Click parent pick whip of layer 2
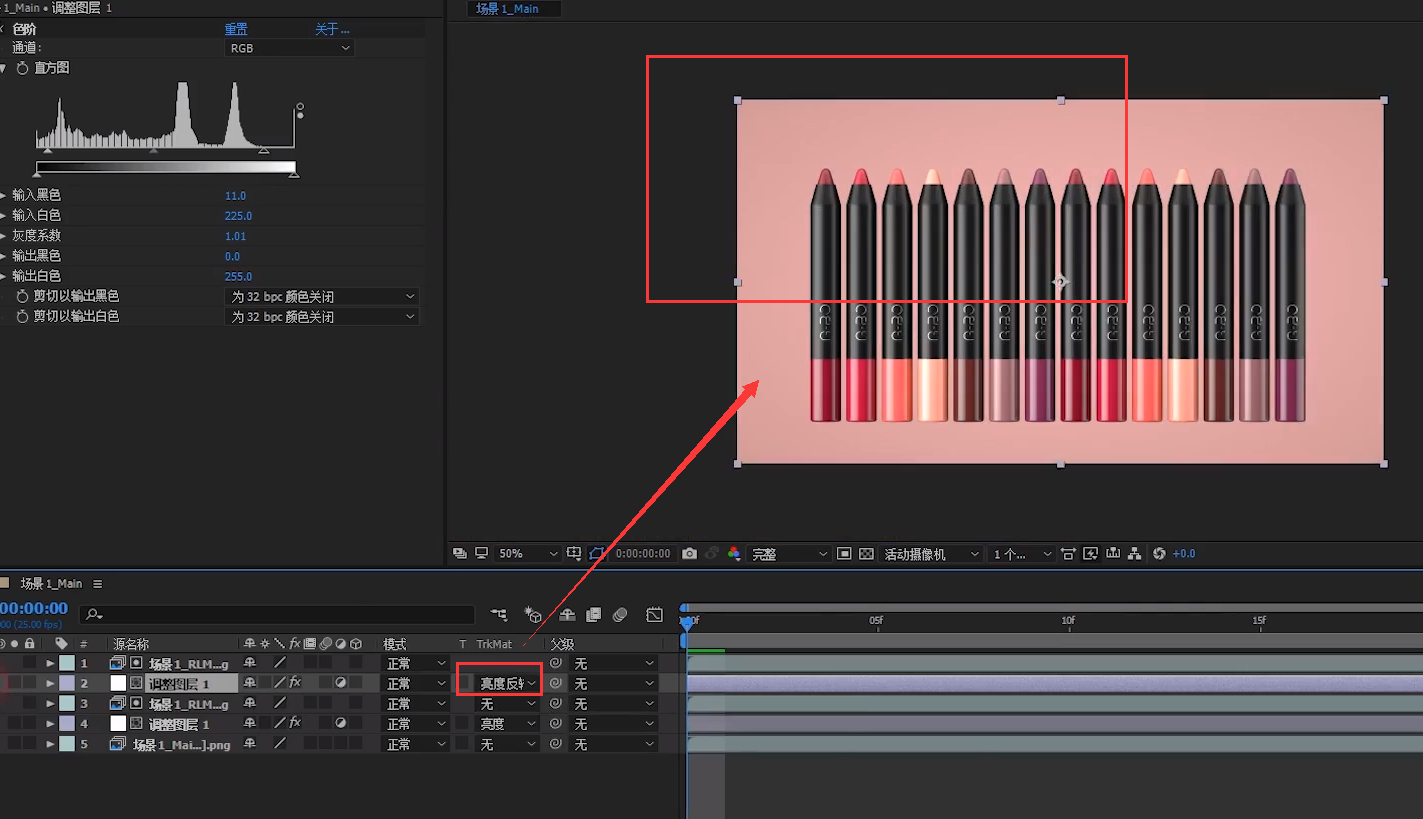 tap(556, 683)
